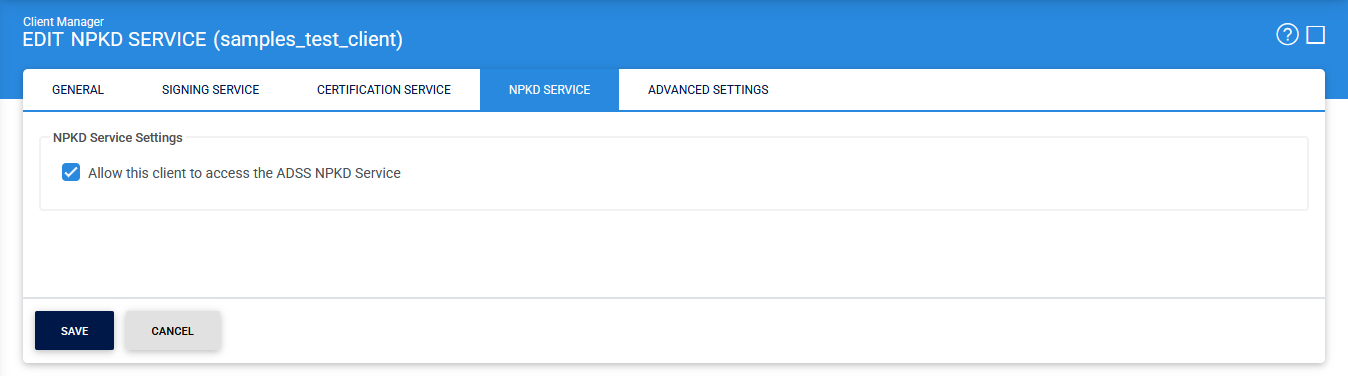The width and height of the screenshot is (1348, 376).
Task: Click the Client Manager breadcrumb text
Action: [x=64, y=21]
